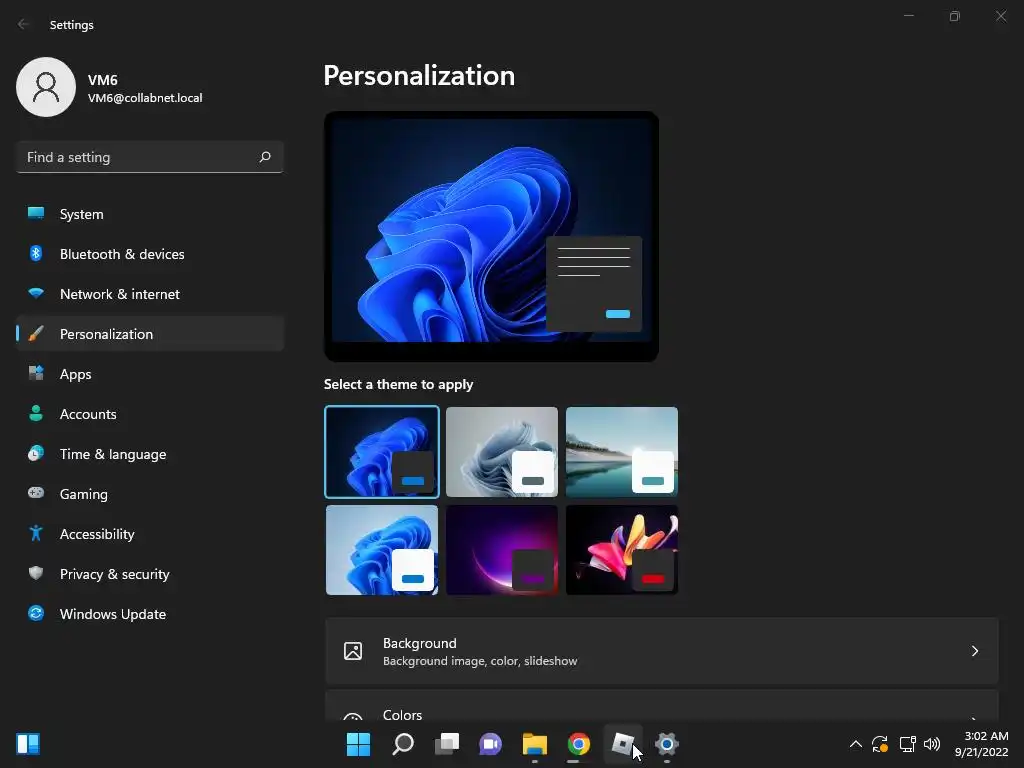
Task: Apply the purple glow dark theme
Action: 502,550
